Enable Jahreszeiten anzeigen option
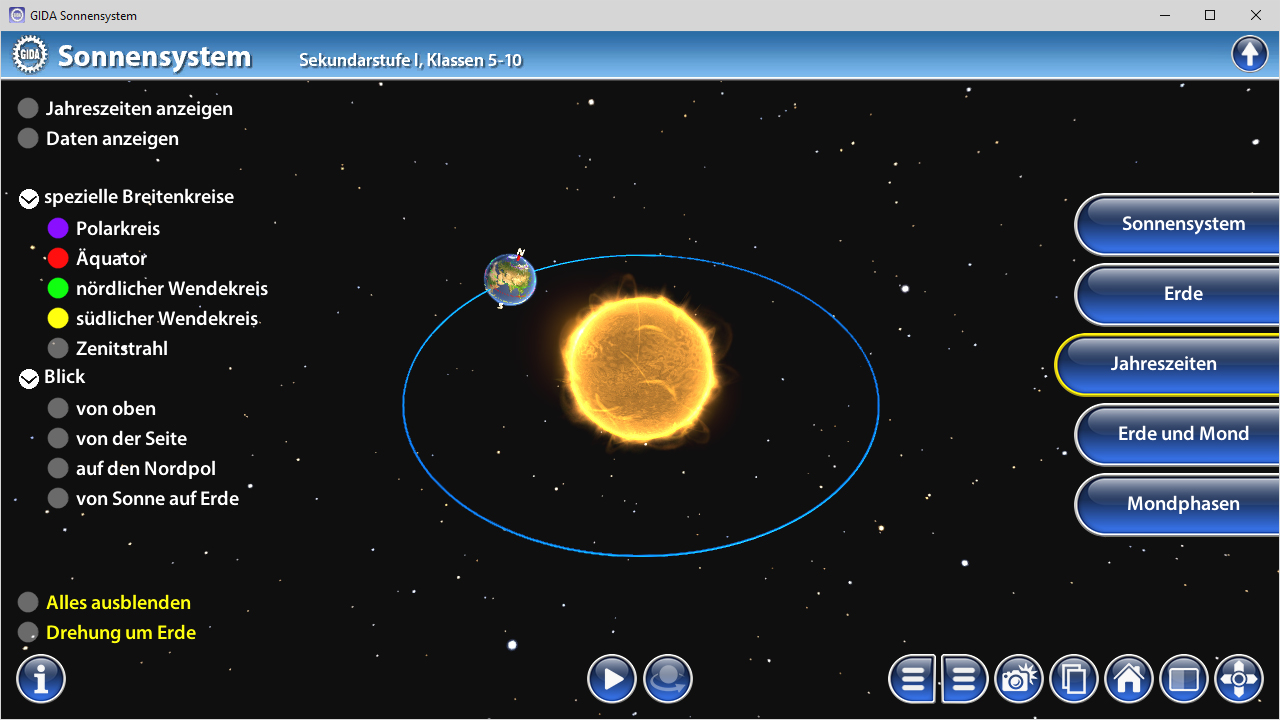 pos(28,109)
